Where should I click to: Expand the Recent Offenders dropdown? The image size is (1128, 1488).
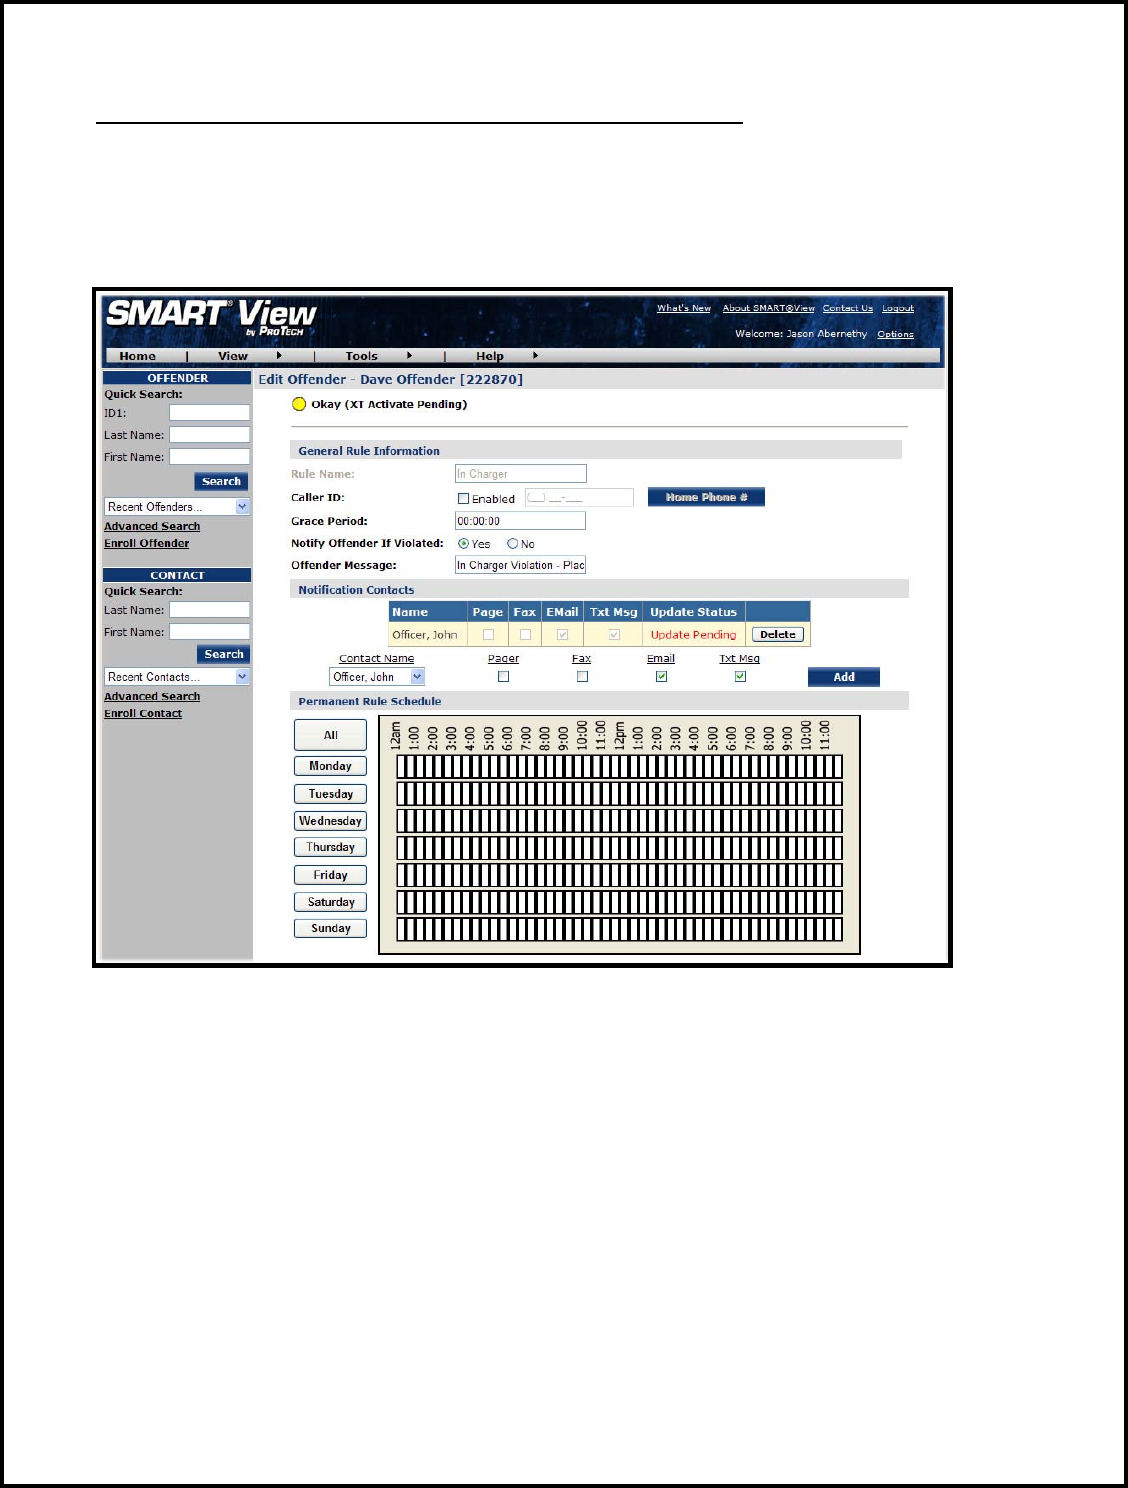pos(242,507)
